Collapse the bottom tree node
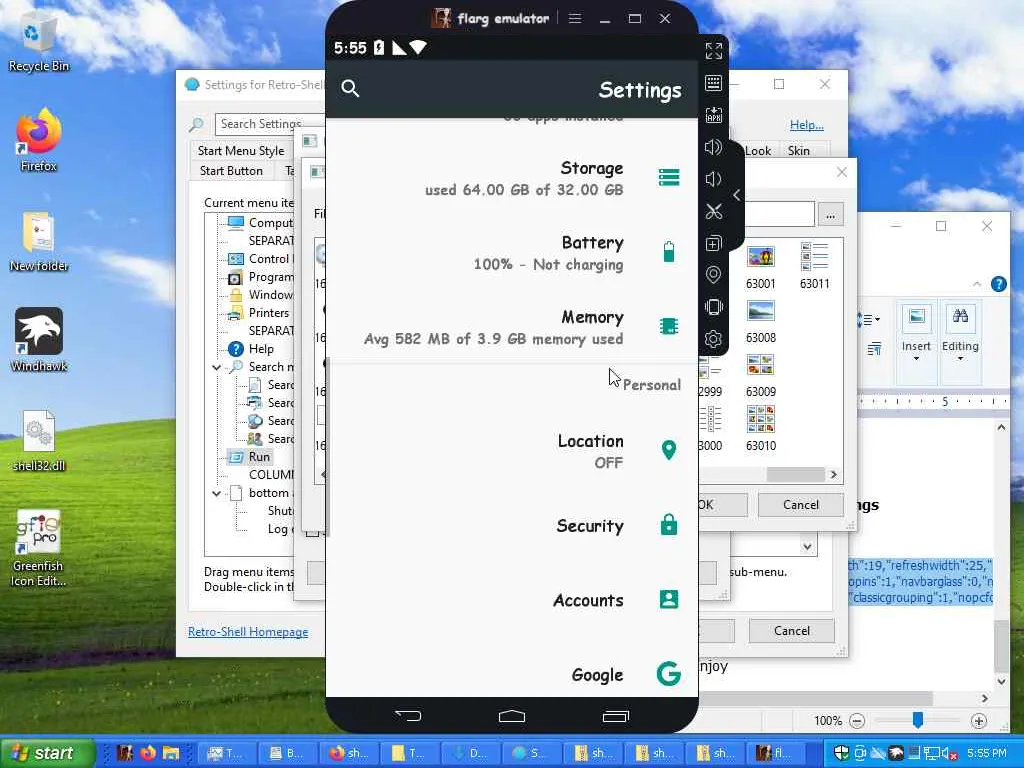The width and height of the screenshot is (1024, 768). (216, 494)
